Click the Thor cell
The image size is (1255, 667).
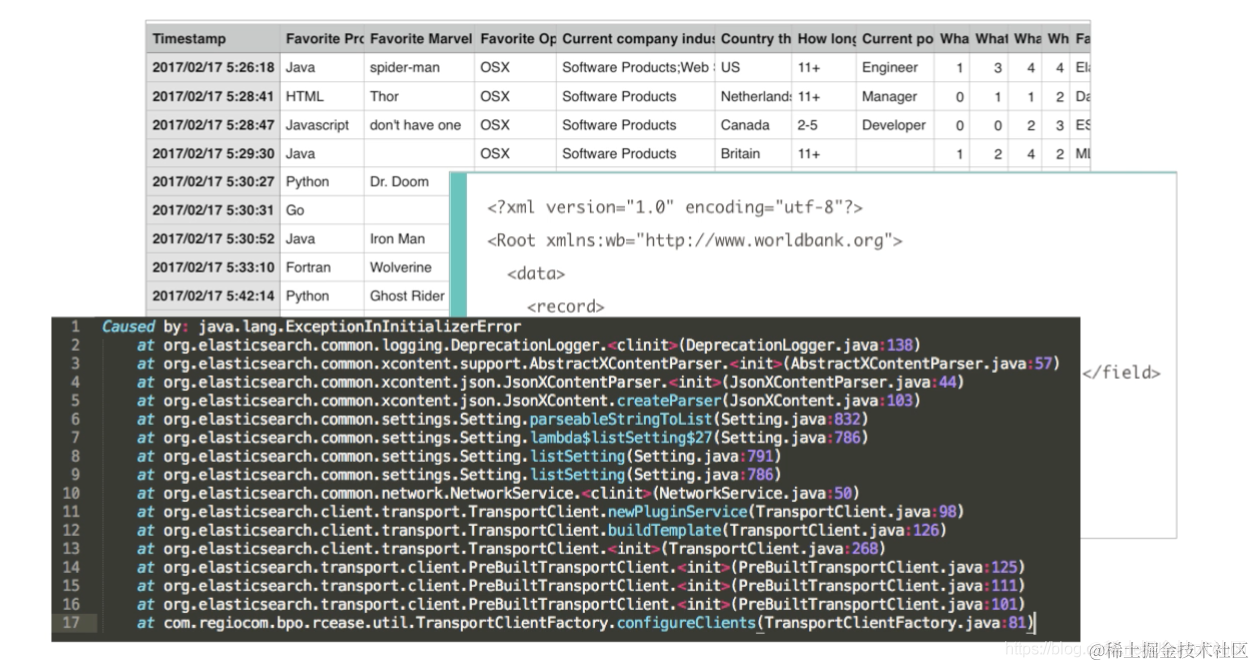tap(420, 97)
